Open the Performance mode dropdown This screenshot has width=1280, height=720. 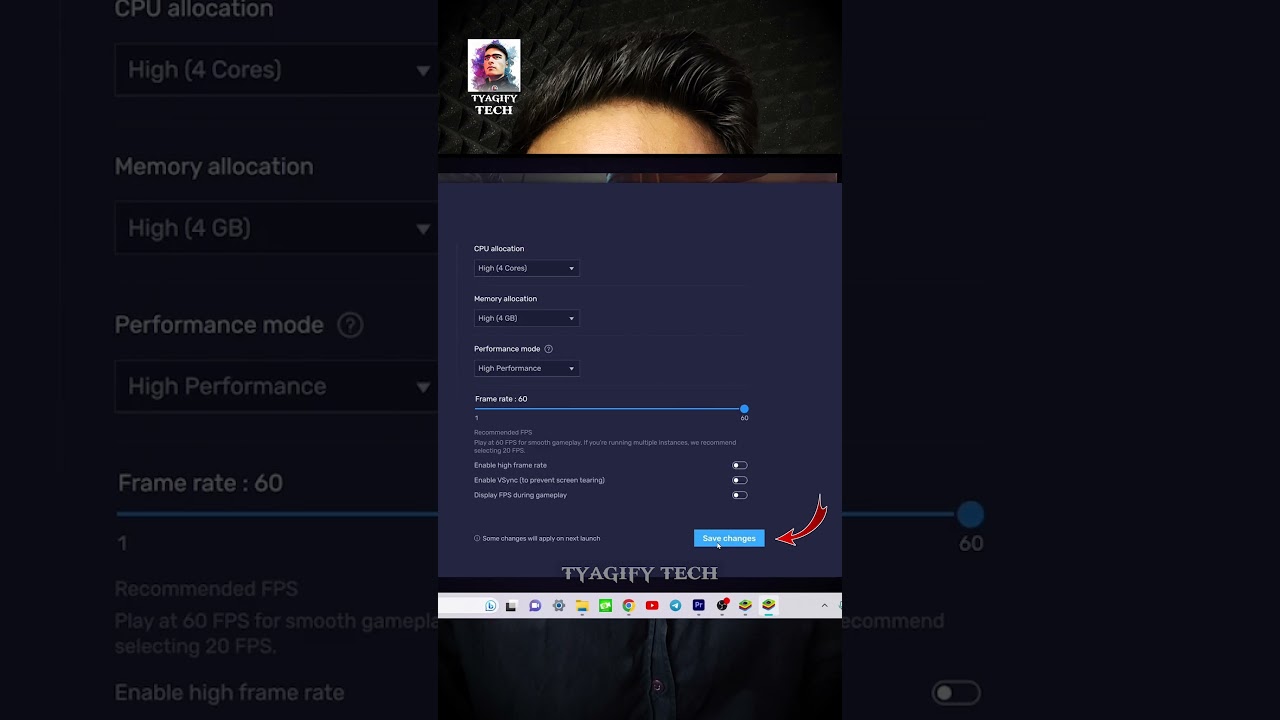click(x=526, y=368)
